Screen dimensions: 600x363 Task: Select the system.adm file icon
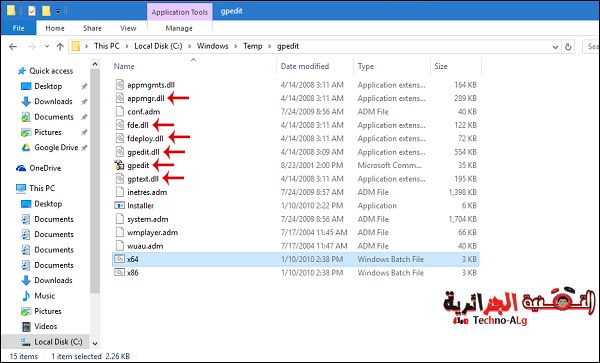[x=120, y=219]
